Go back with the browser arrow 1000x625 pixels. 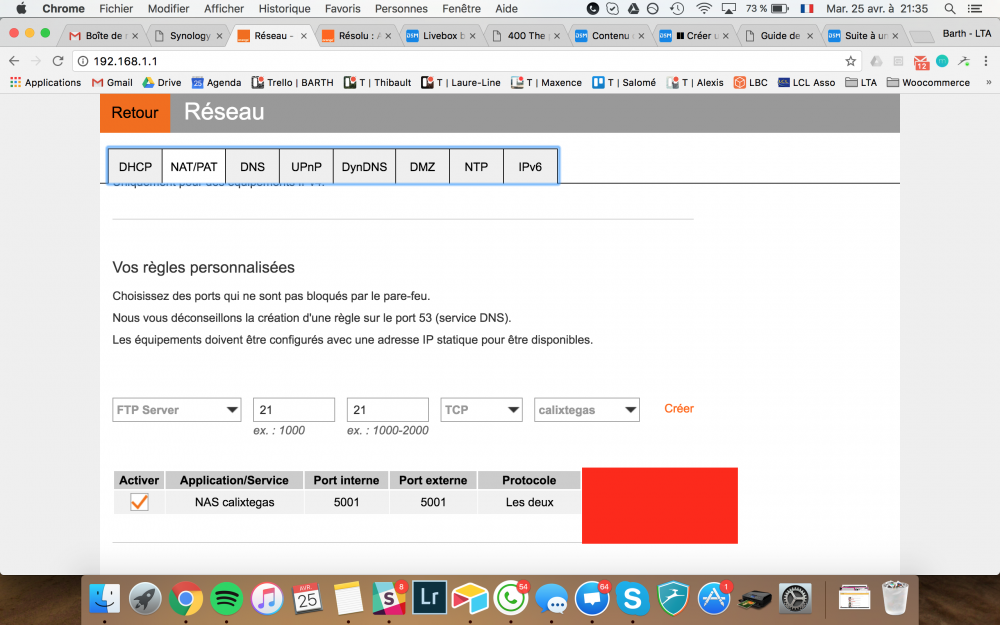tap(14, 61)
